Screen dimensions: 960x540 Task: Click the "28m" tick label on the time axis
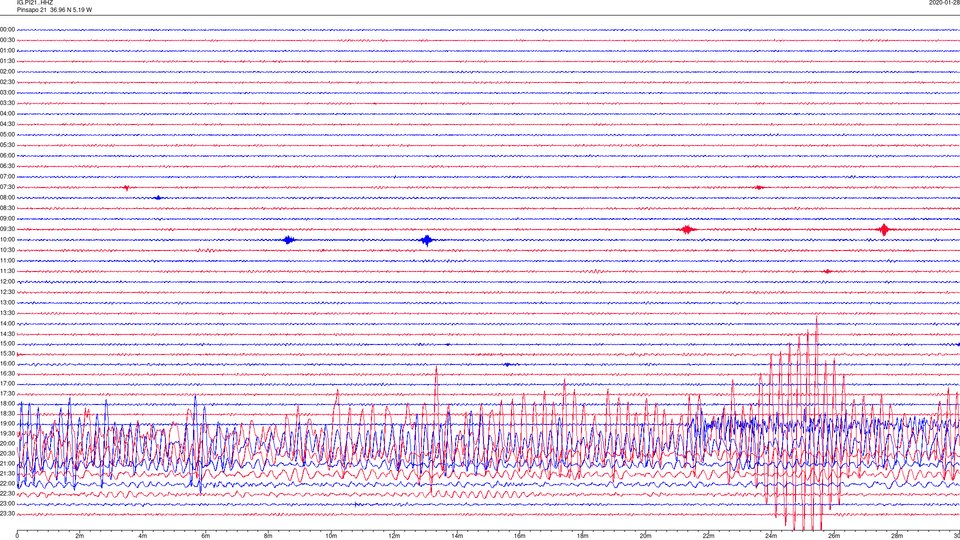coord(896,536)
